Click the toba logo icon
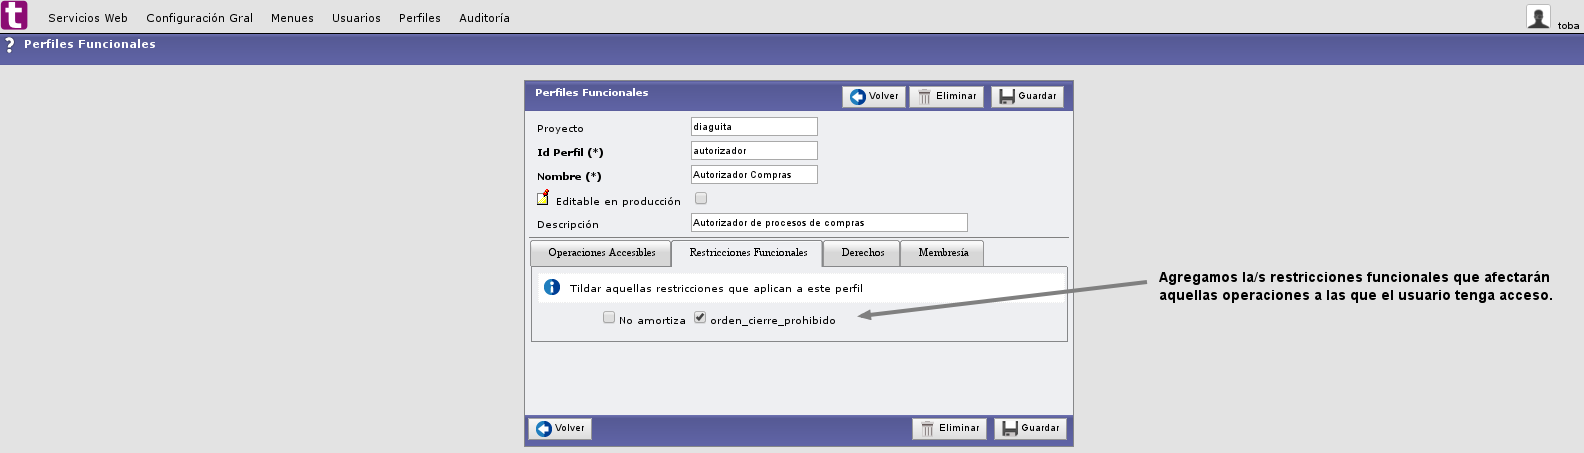 click(x=14, y=16)
